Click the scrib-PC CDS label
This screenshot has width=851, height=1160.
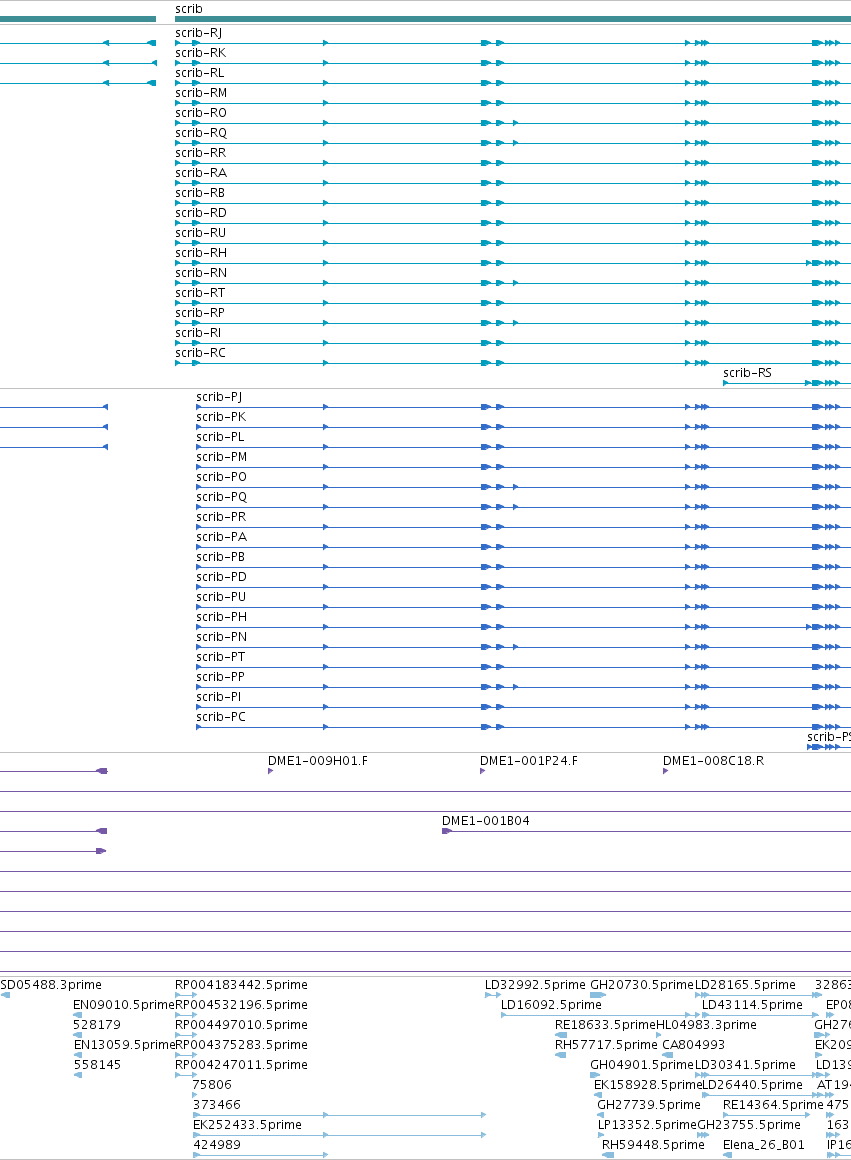[x=221, y=716]
